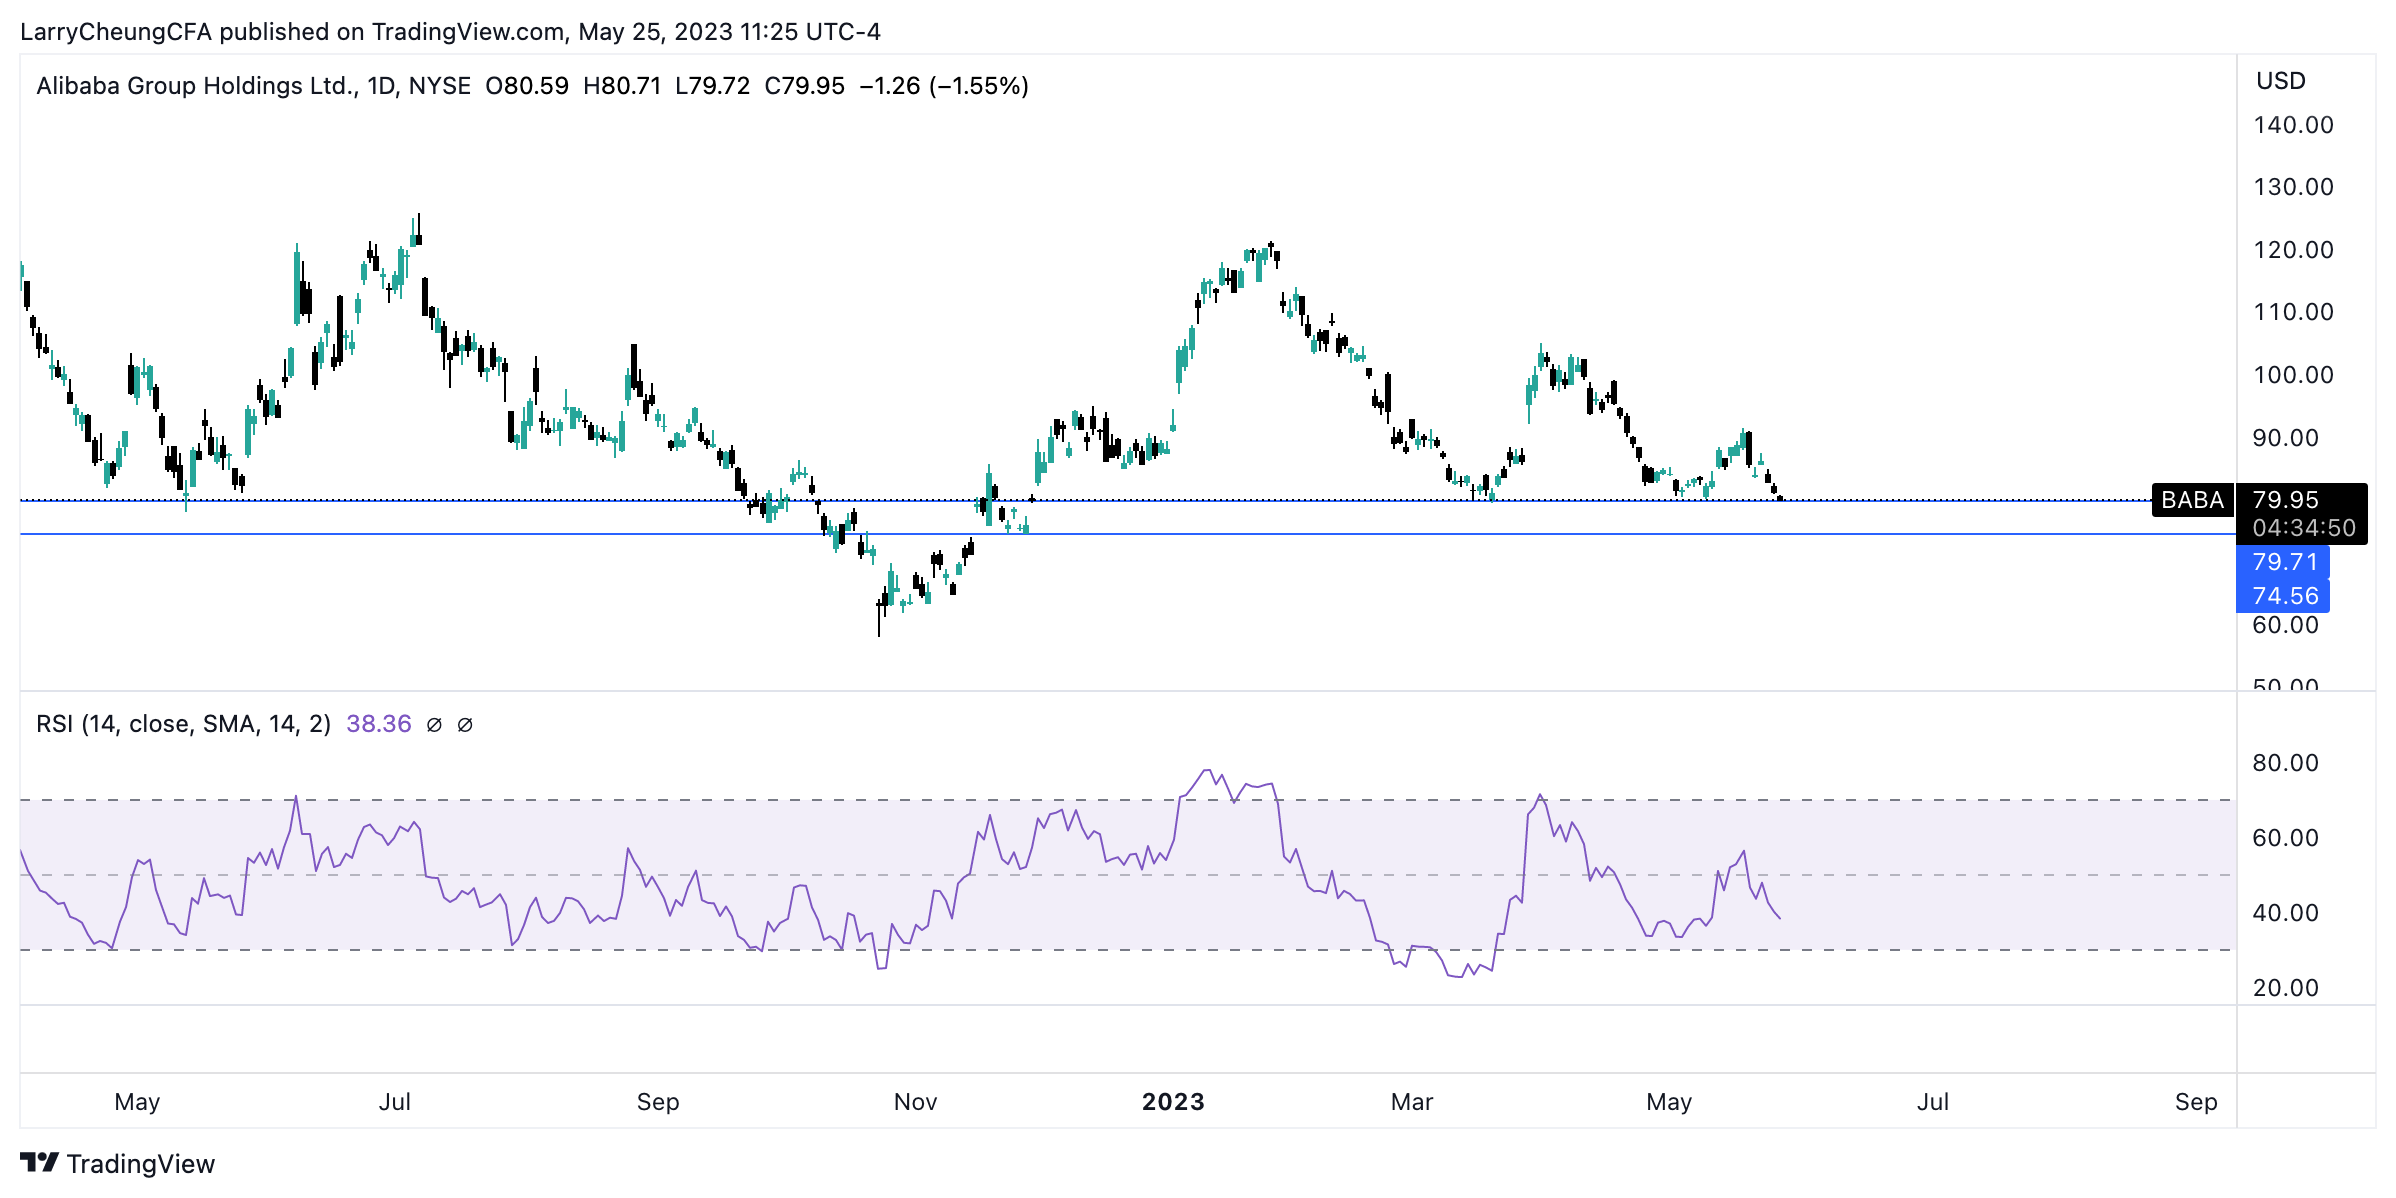Click the TradingView wordmark text
The image size is (2396, 1198).
pyautogui.click(x=141, y=1164)
